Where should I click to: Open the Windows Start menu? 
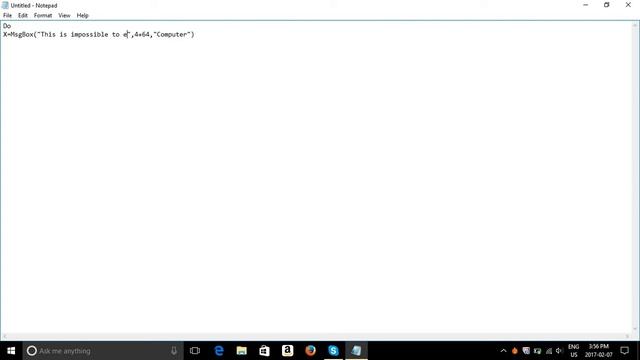(11, 351)
